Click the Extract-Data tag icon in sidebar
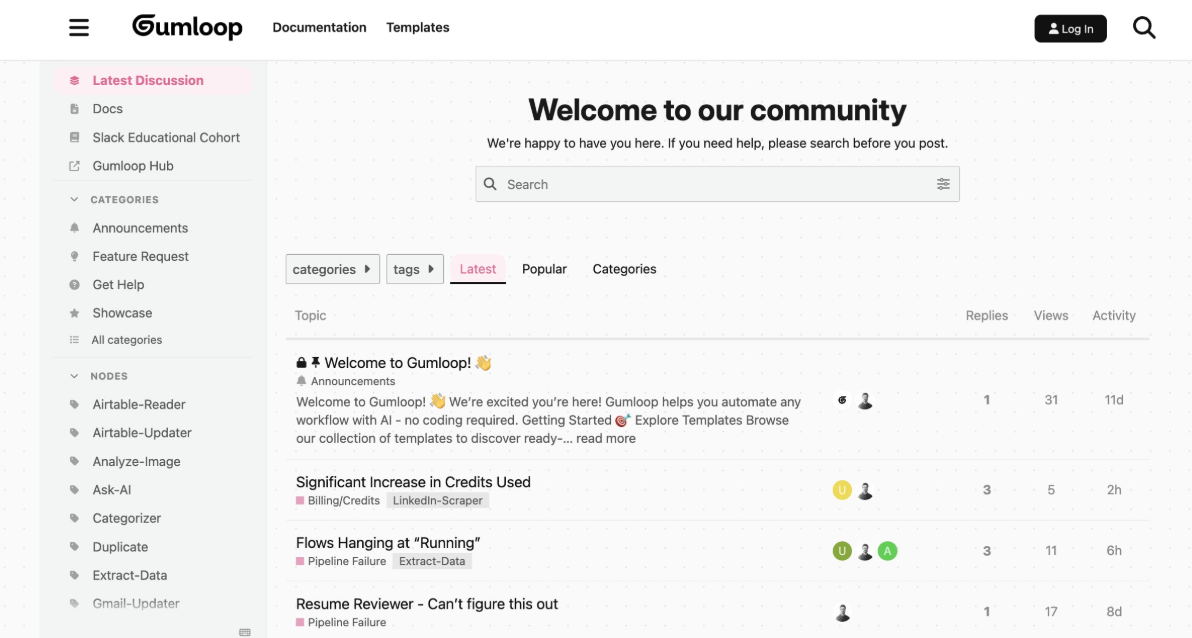The height and width of the screenshot is (638, 1192). 74,575
